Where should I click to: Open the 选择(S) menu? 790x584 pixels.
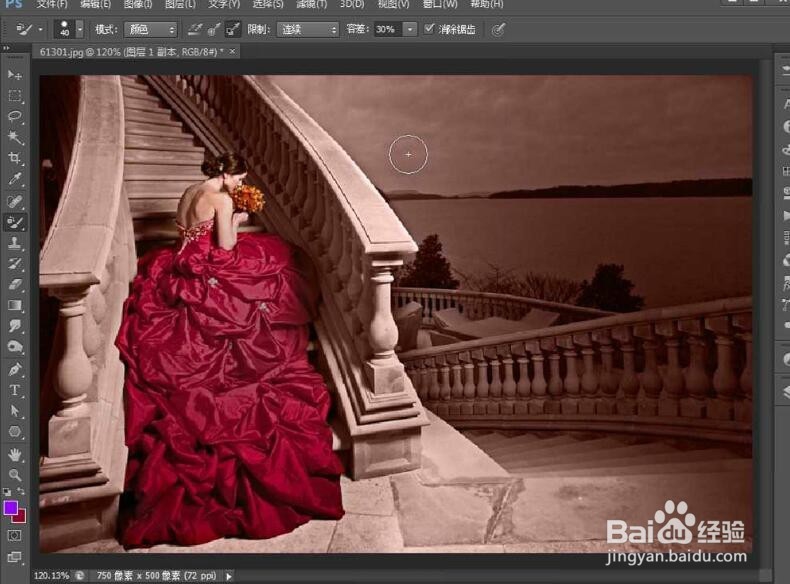pyautogui.click(x=268, y=4)
